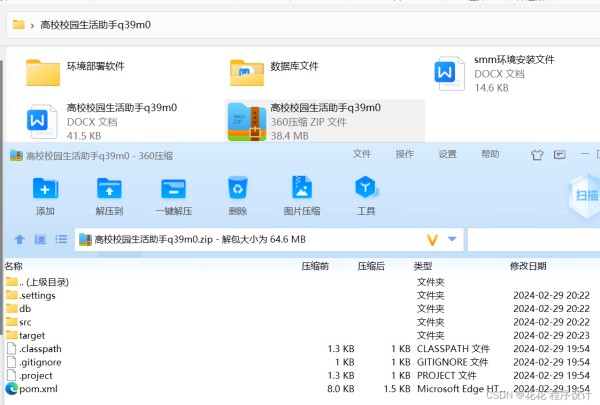Screen dimensions: 600x405
Task: Click the 解压到 (extract to) icon
Action: (109, 188)
